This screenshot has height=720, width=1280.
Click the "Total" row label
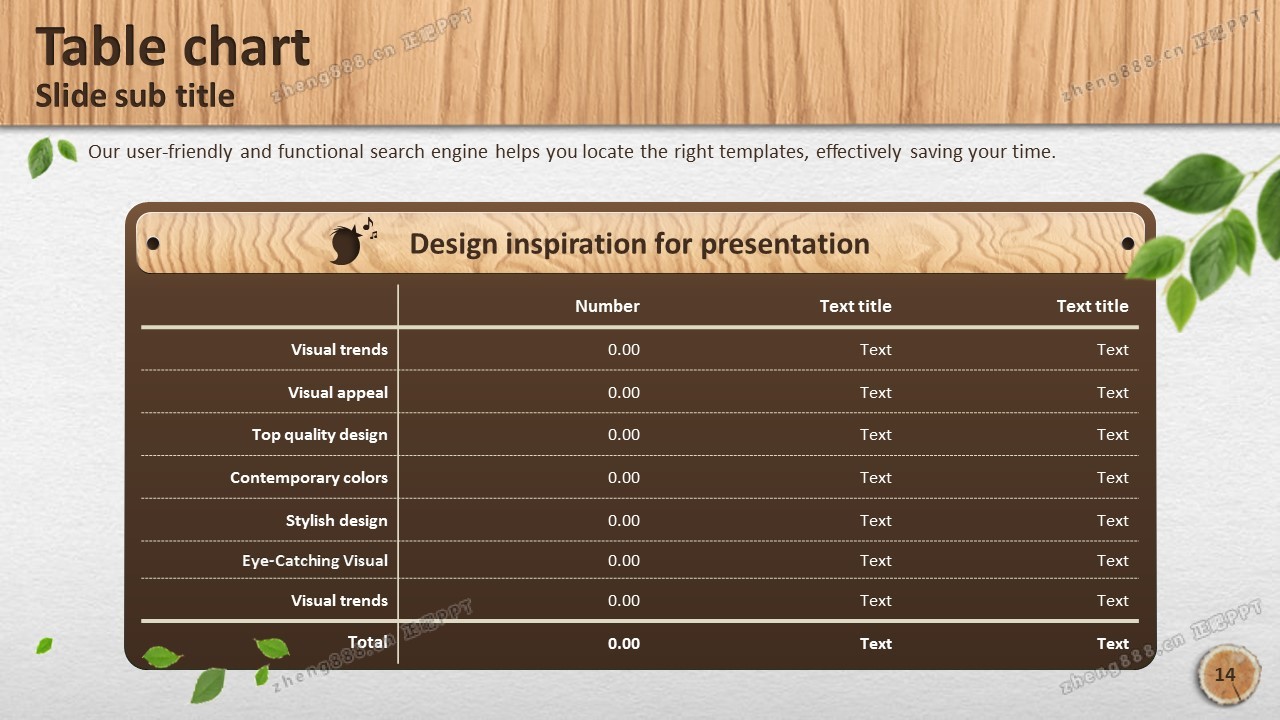(x=367, y=642)
